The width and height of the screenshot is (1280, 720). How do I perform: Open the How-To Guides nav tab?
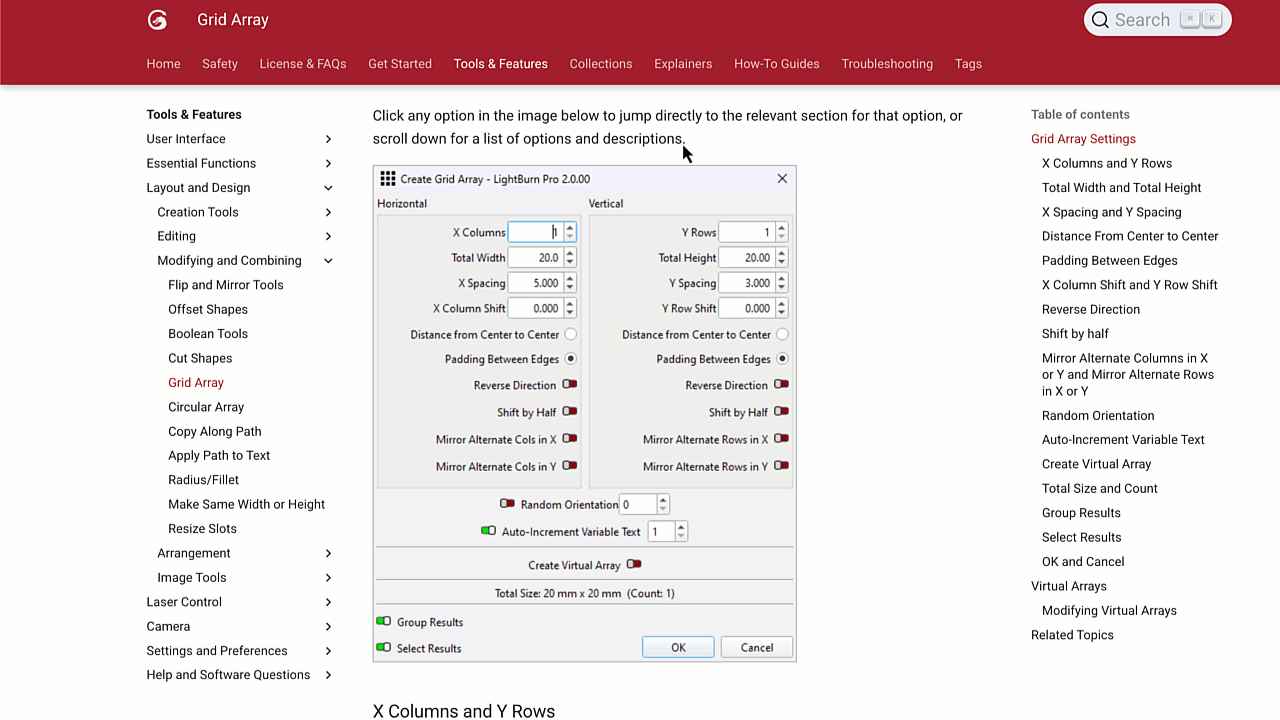click(x=776, y=64)
